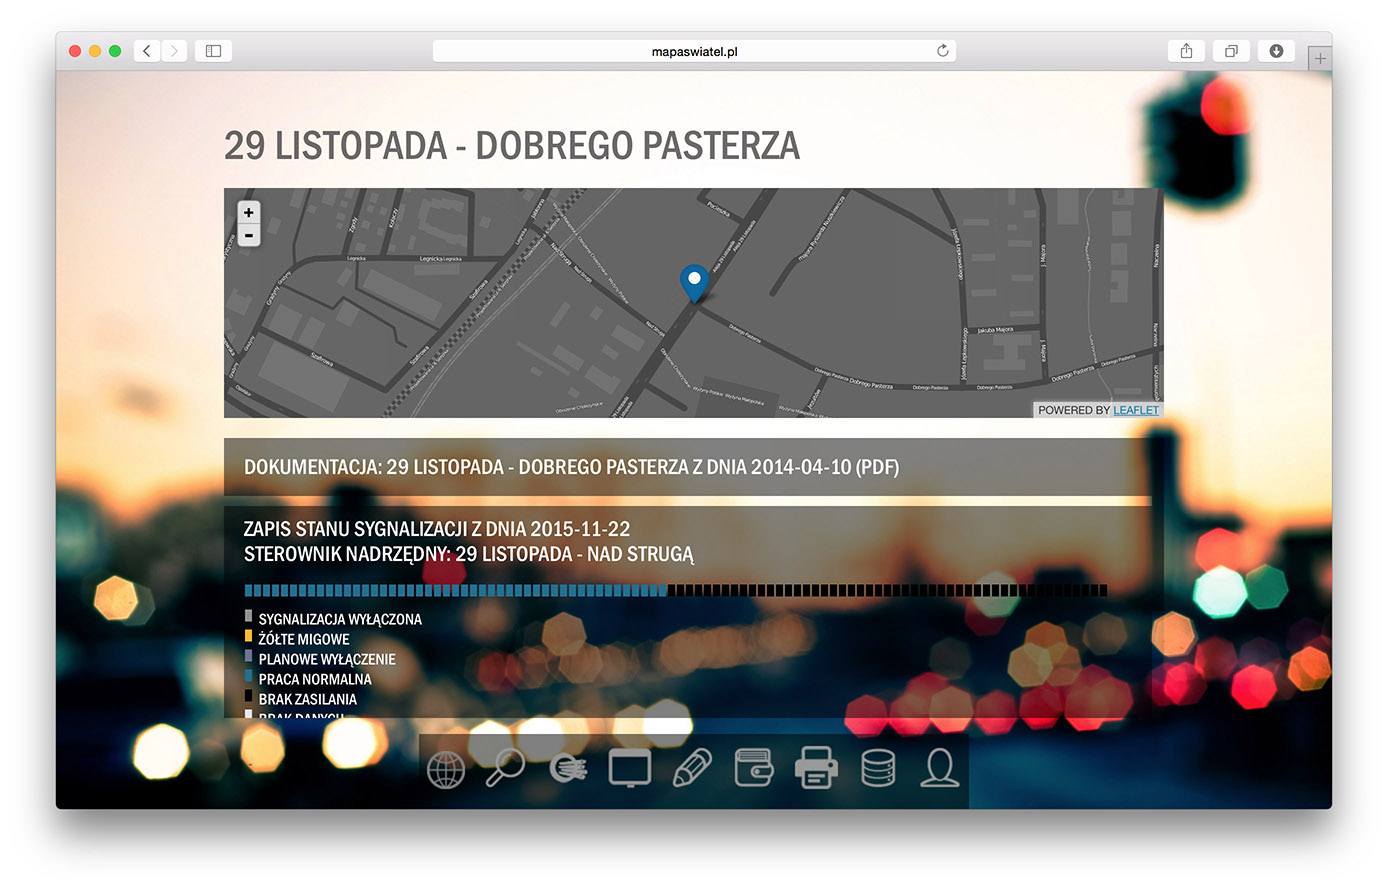Click the signal status timeline bar
Screen dimensions: 1388x889
[676, 590]
